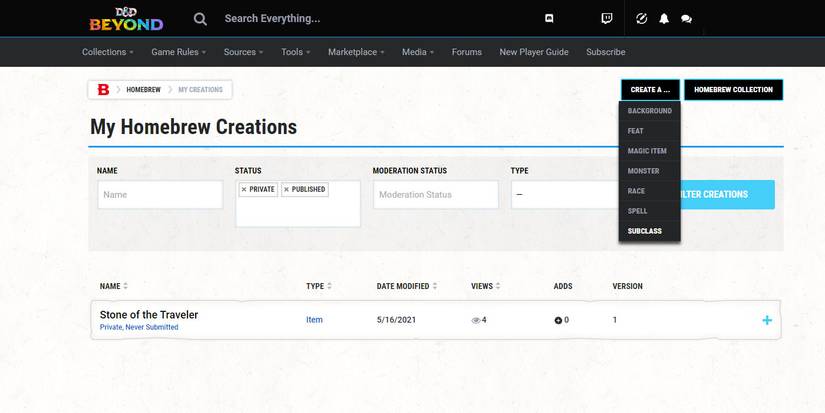Select Magic Item in create menu
The height and width of the screenshot is (413, 825).
click(647, 151)
